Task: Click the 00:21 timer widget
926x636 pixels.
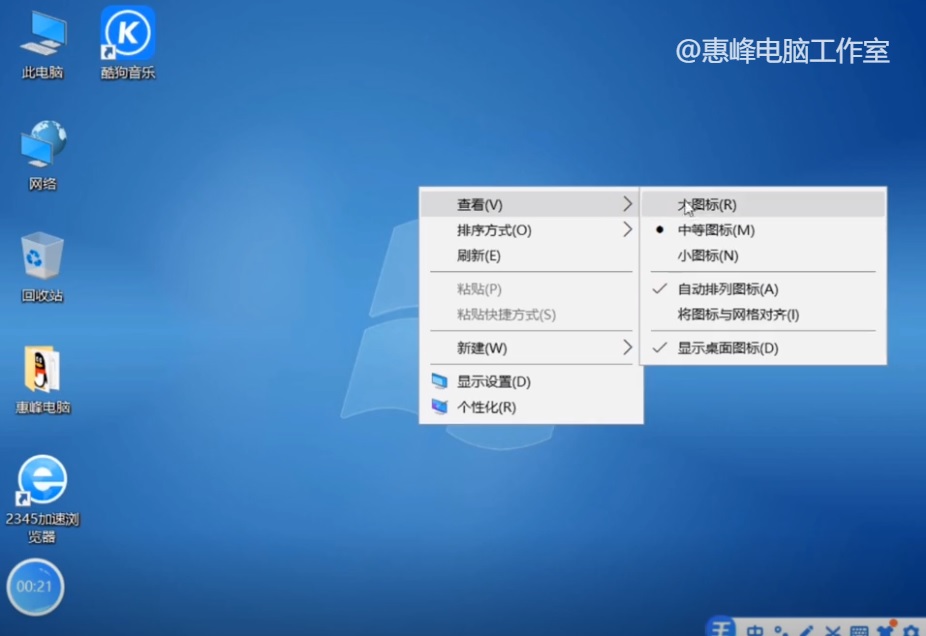Action: tap(36, 587)
